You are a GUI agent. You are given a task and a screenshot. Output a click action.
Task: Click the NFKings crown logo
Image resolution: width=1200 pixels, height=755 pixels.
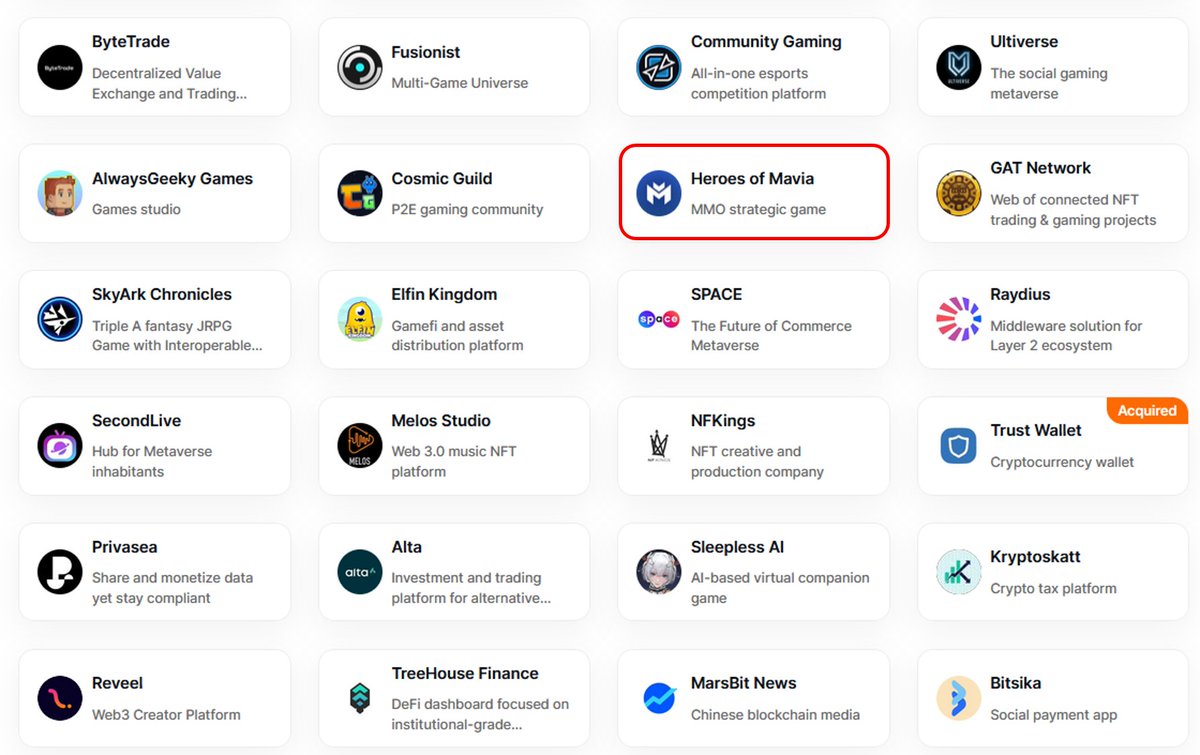(659, 445)
